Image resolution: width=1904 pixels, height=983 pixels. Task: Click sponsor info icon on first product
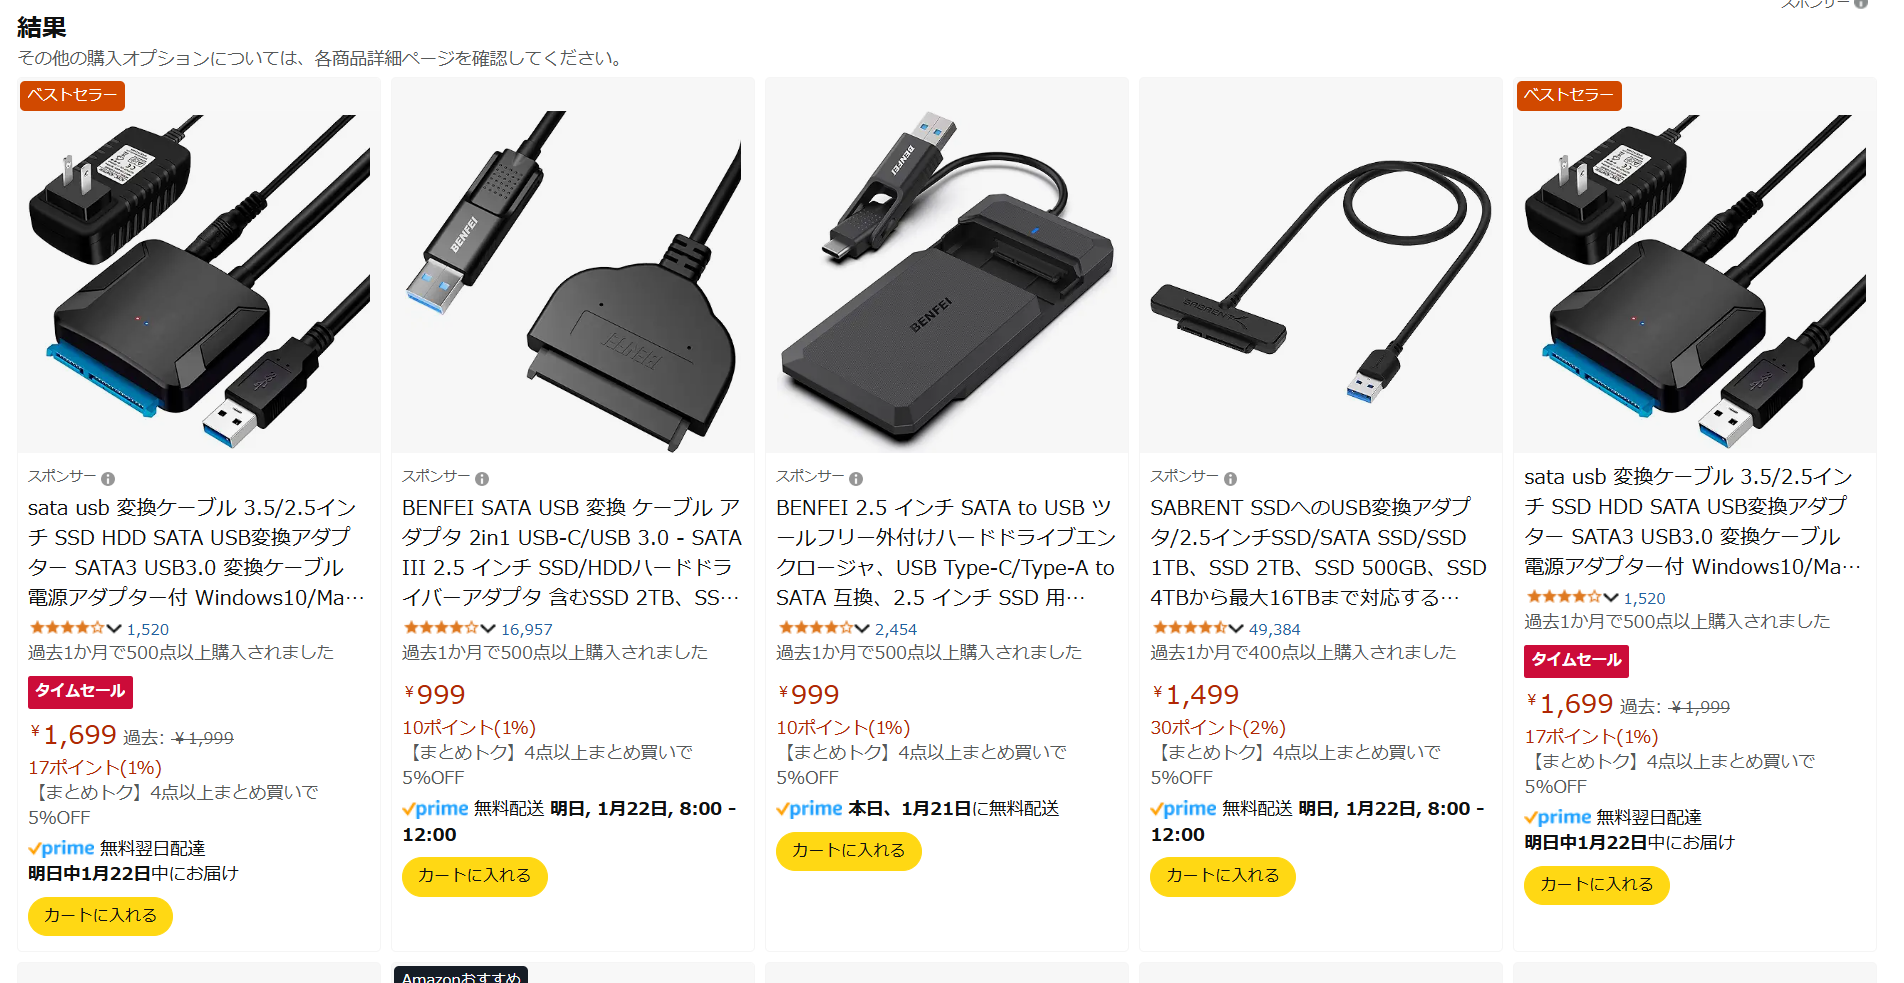pyautogui.click(x=108, y=479)
